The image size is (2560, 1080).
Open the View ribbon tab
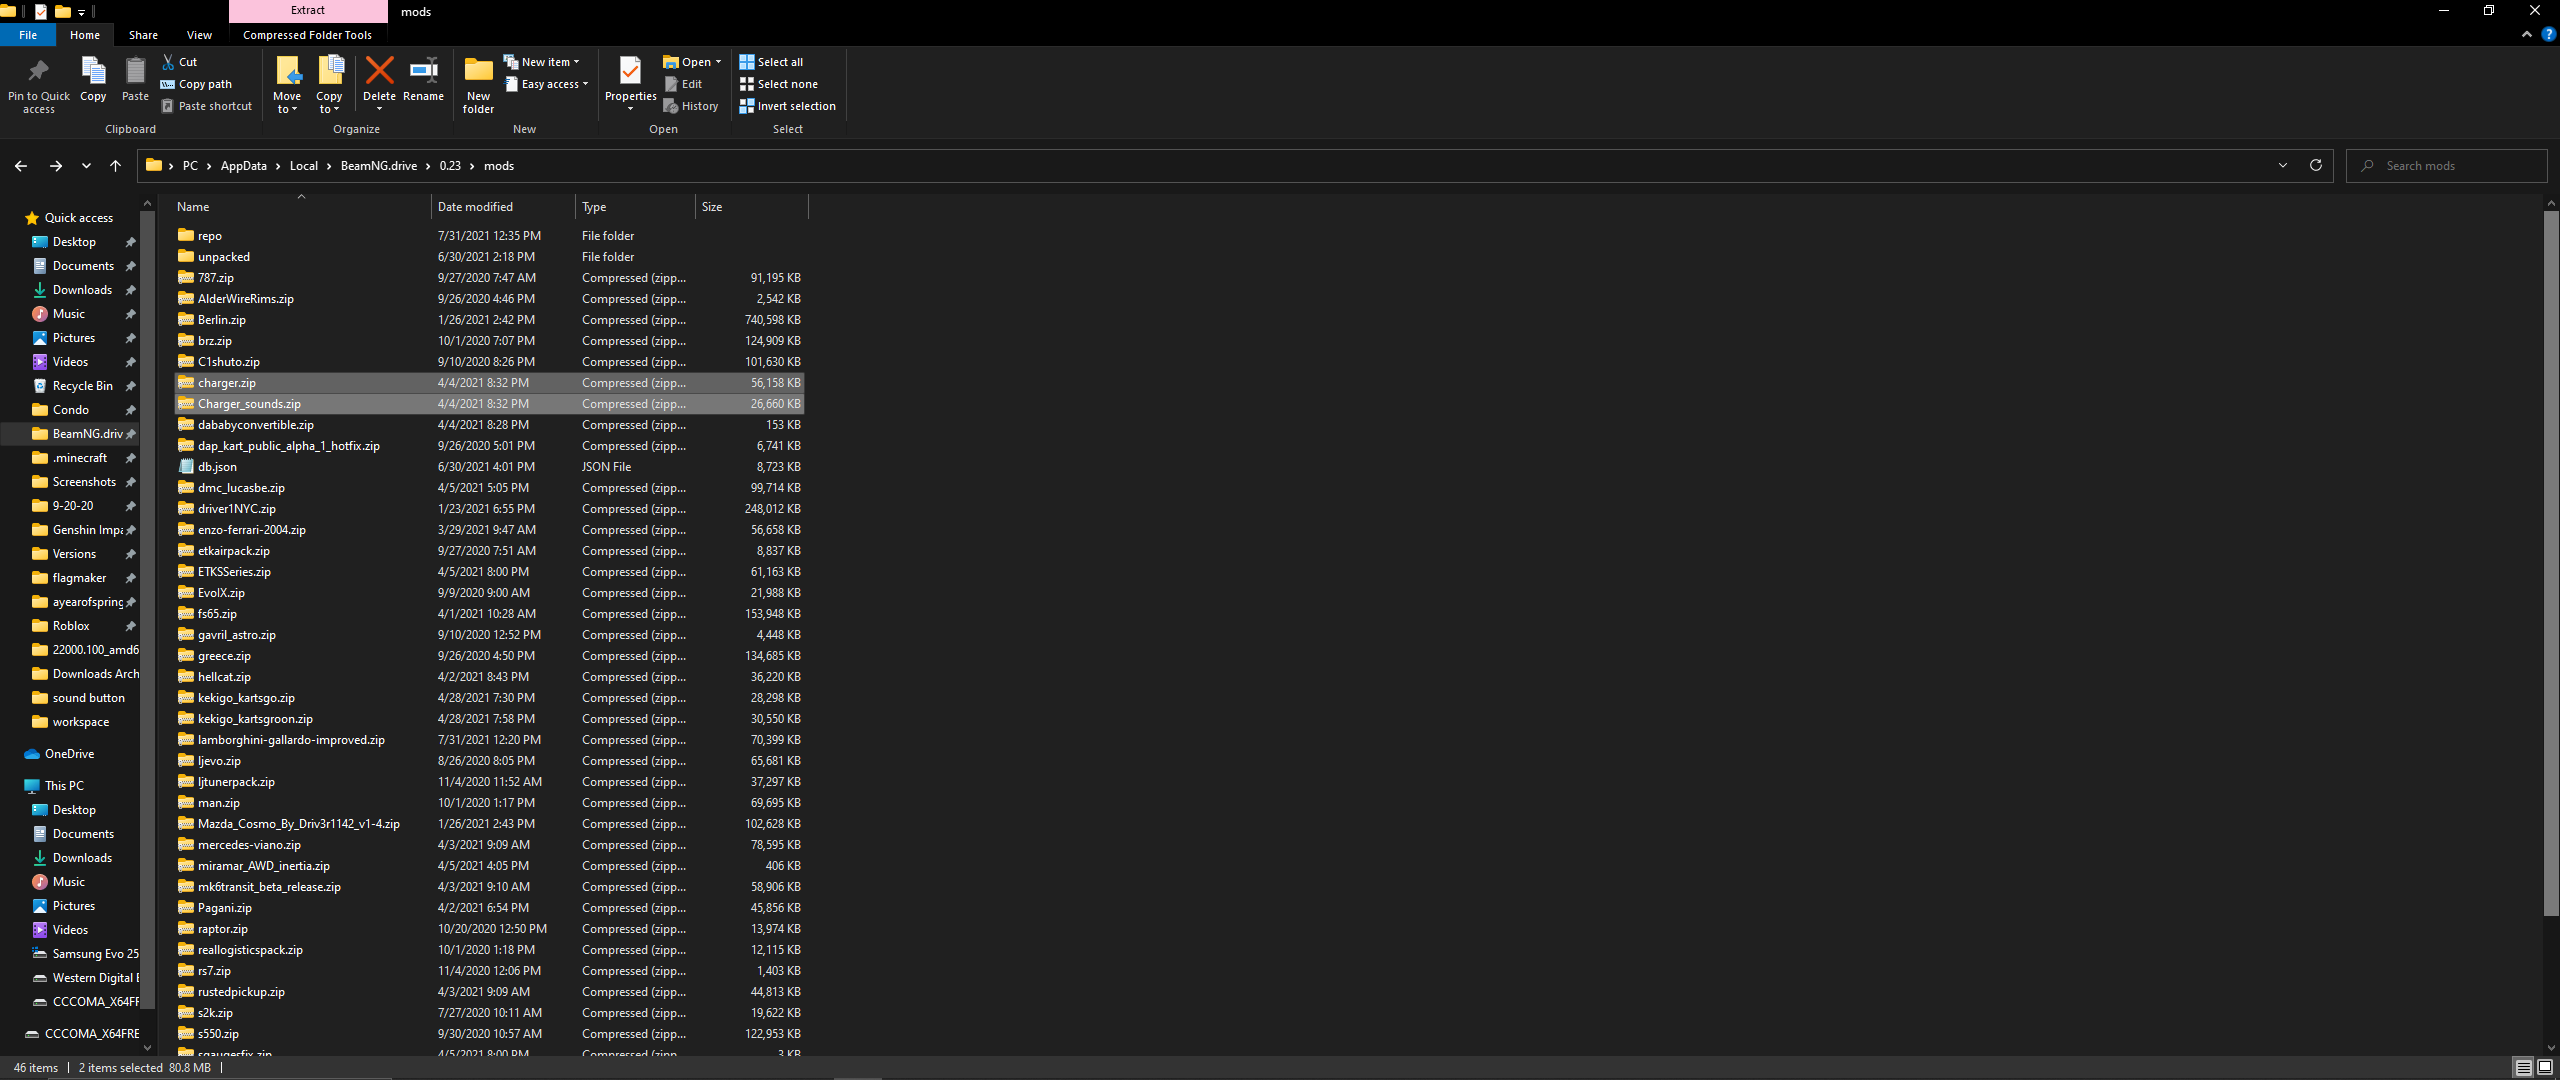(199, 35)
